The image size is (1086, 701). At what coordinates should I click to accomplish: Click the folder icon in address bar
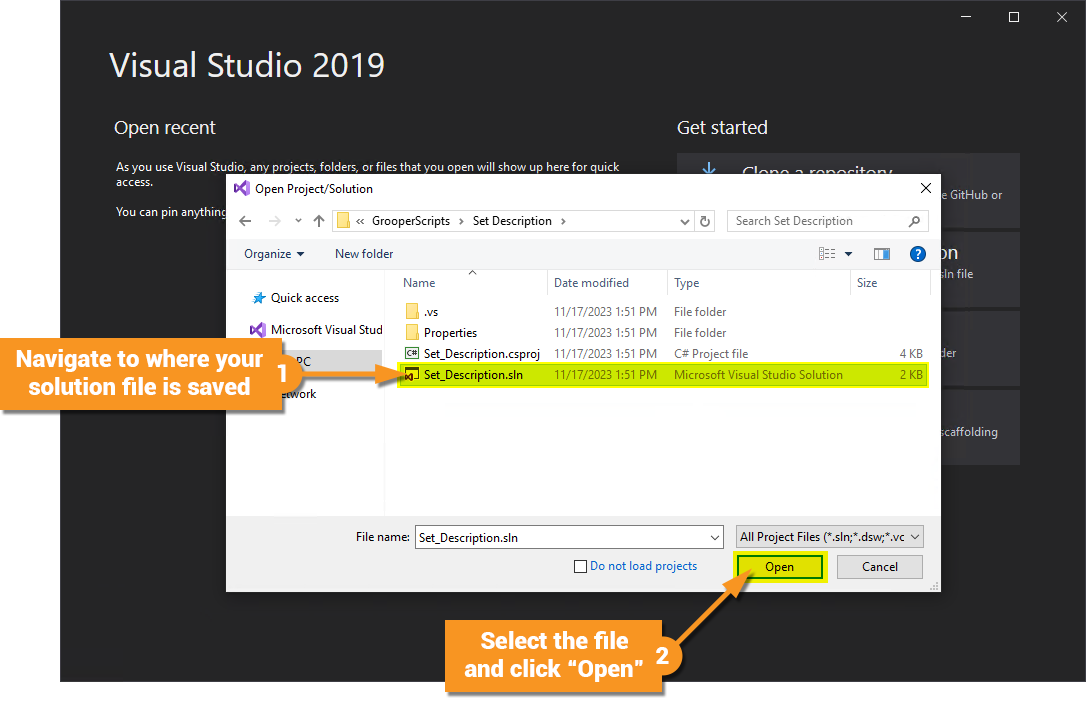[344, 221]
